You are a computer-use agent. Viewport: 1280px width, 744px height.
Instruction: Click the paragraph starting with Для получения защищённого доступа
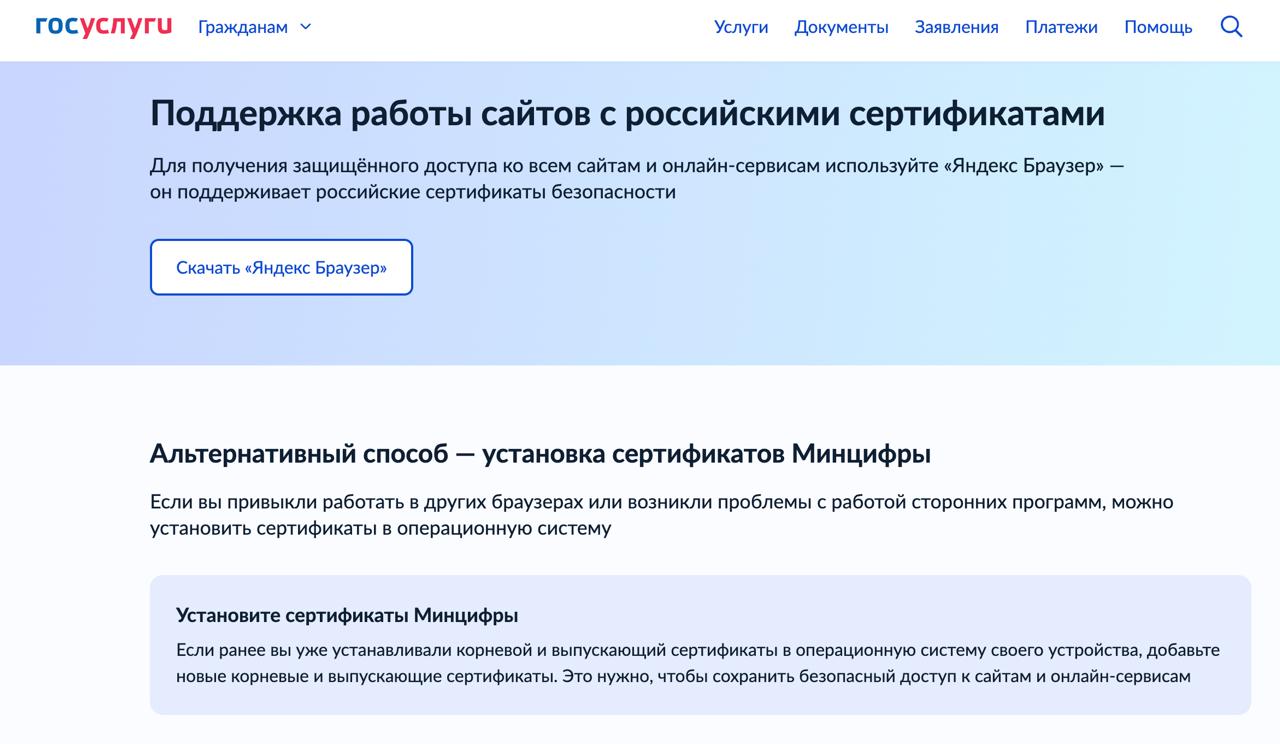pos(637,178)
